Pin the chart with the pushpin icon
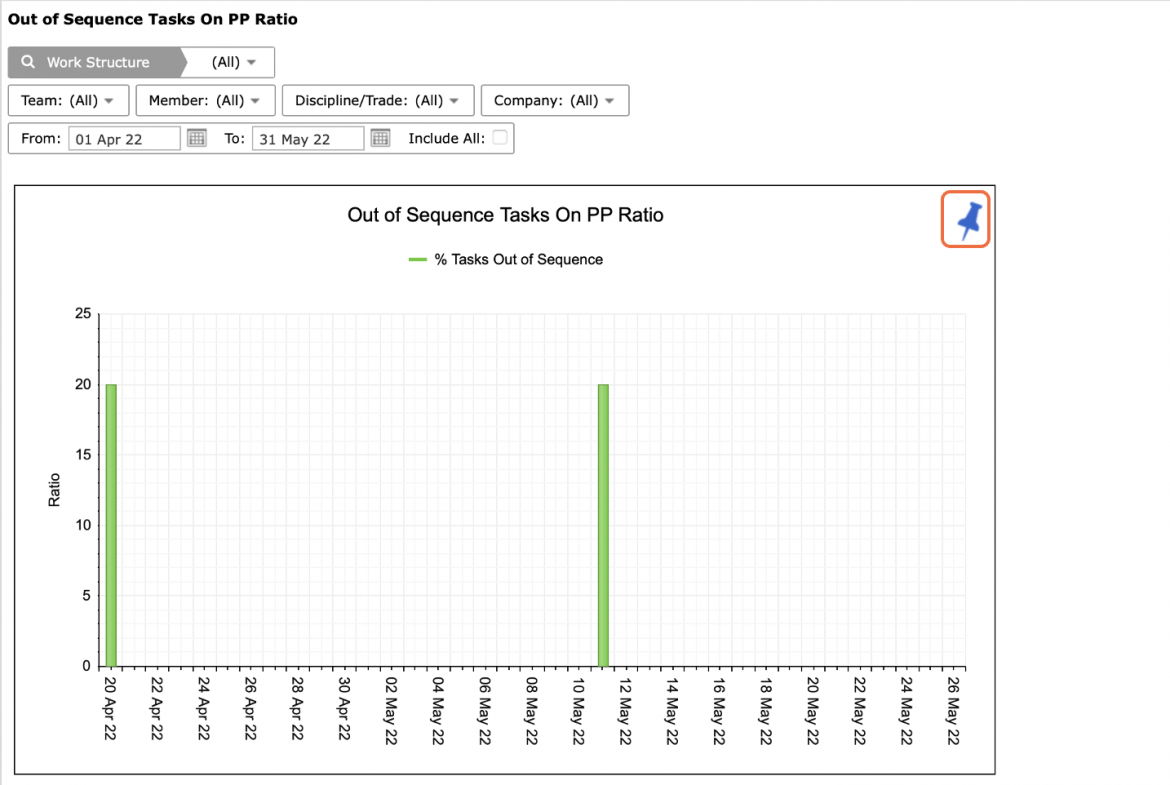Screen dimensions: 1170x785 (966, 219)
